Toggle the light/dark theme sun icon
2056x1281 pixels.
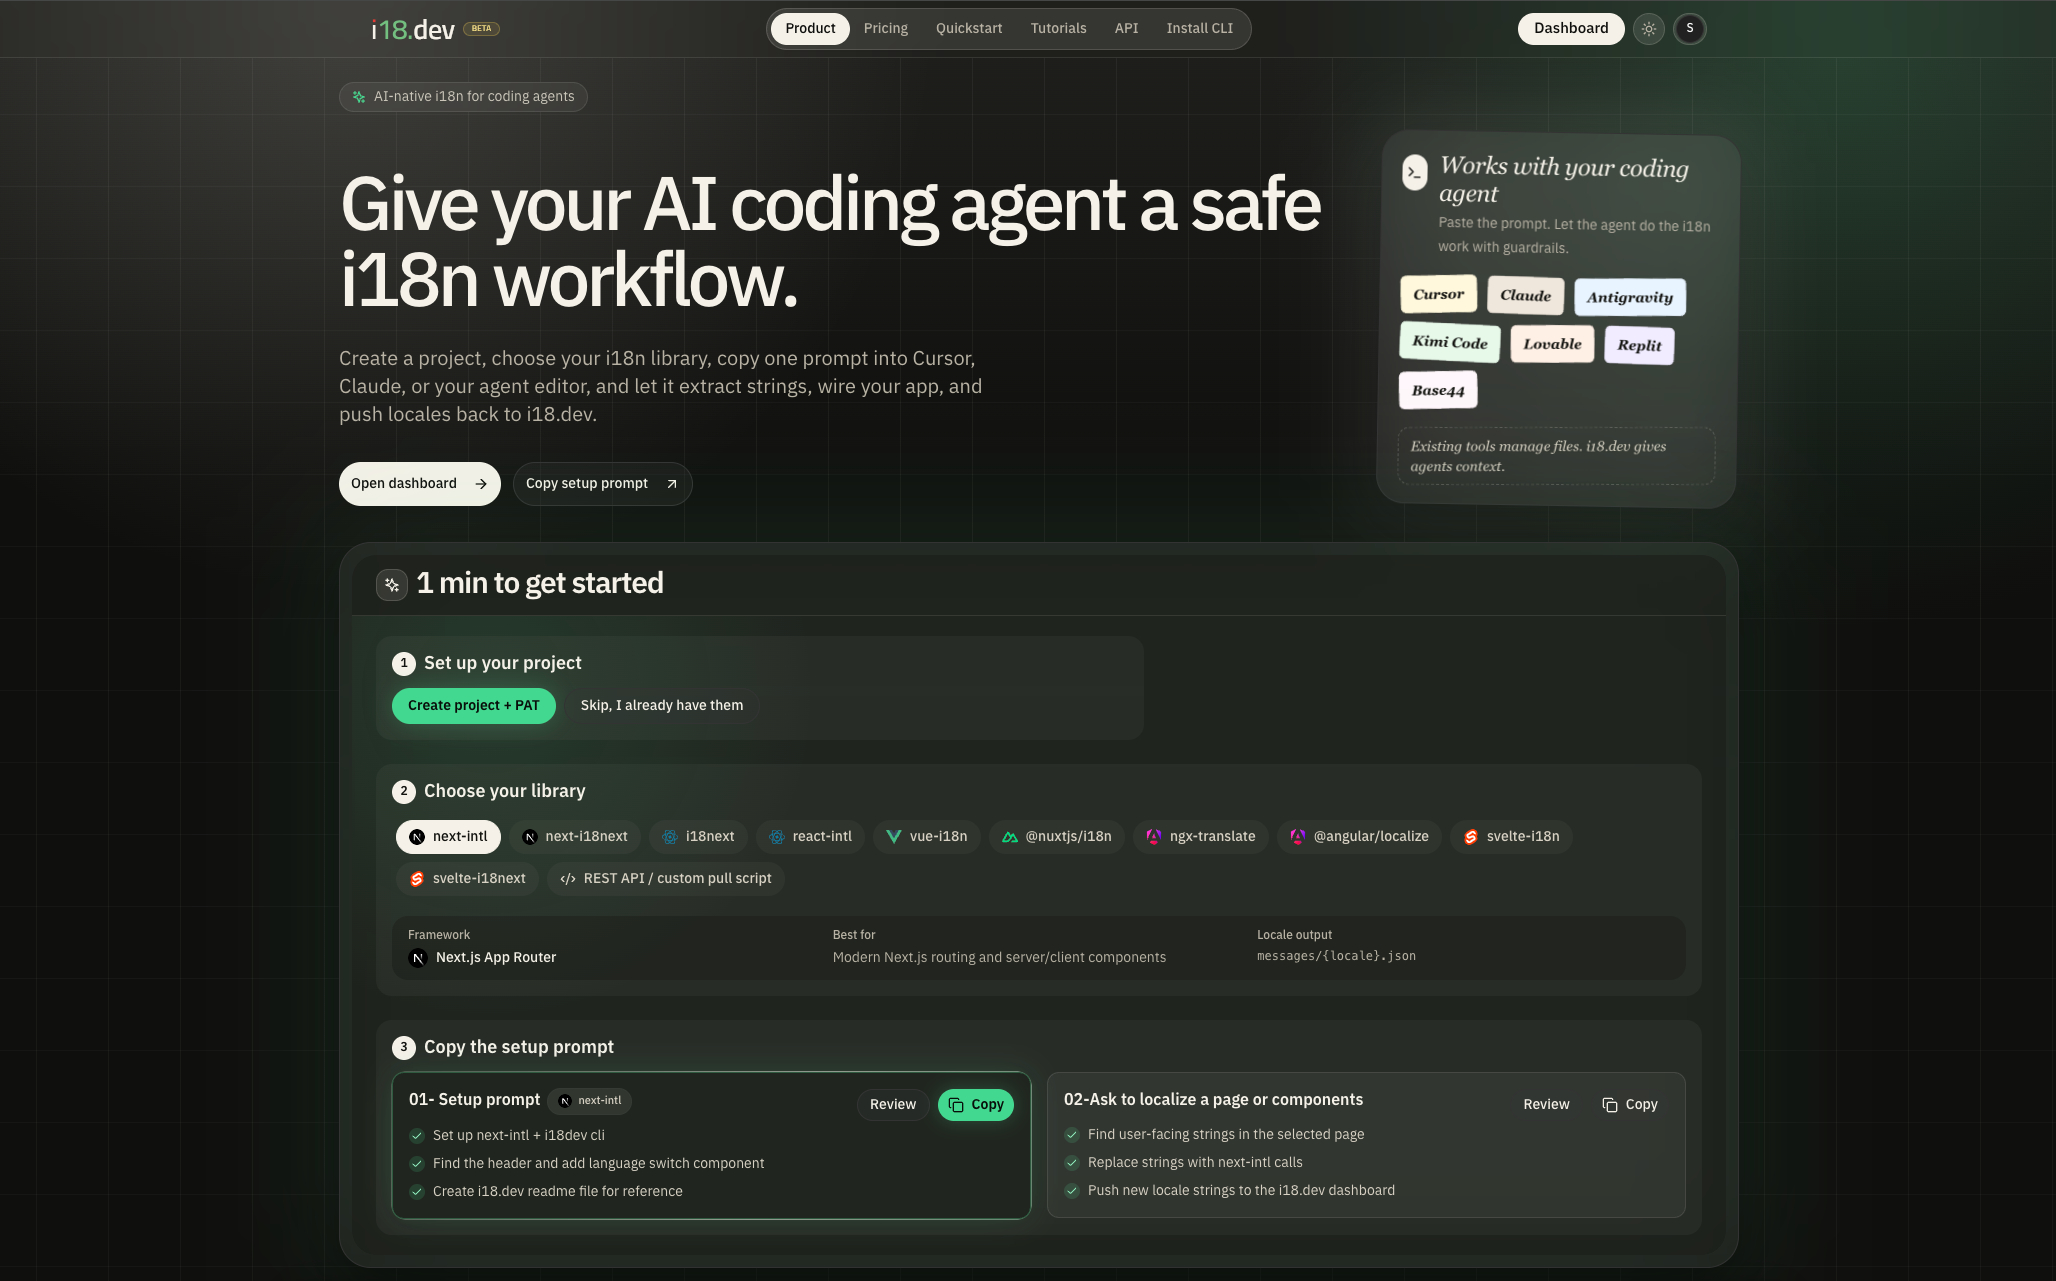click(x=1649, y=29)
